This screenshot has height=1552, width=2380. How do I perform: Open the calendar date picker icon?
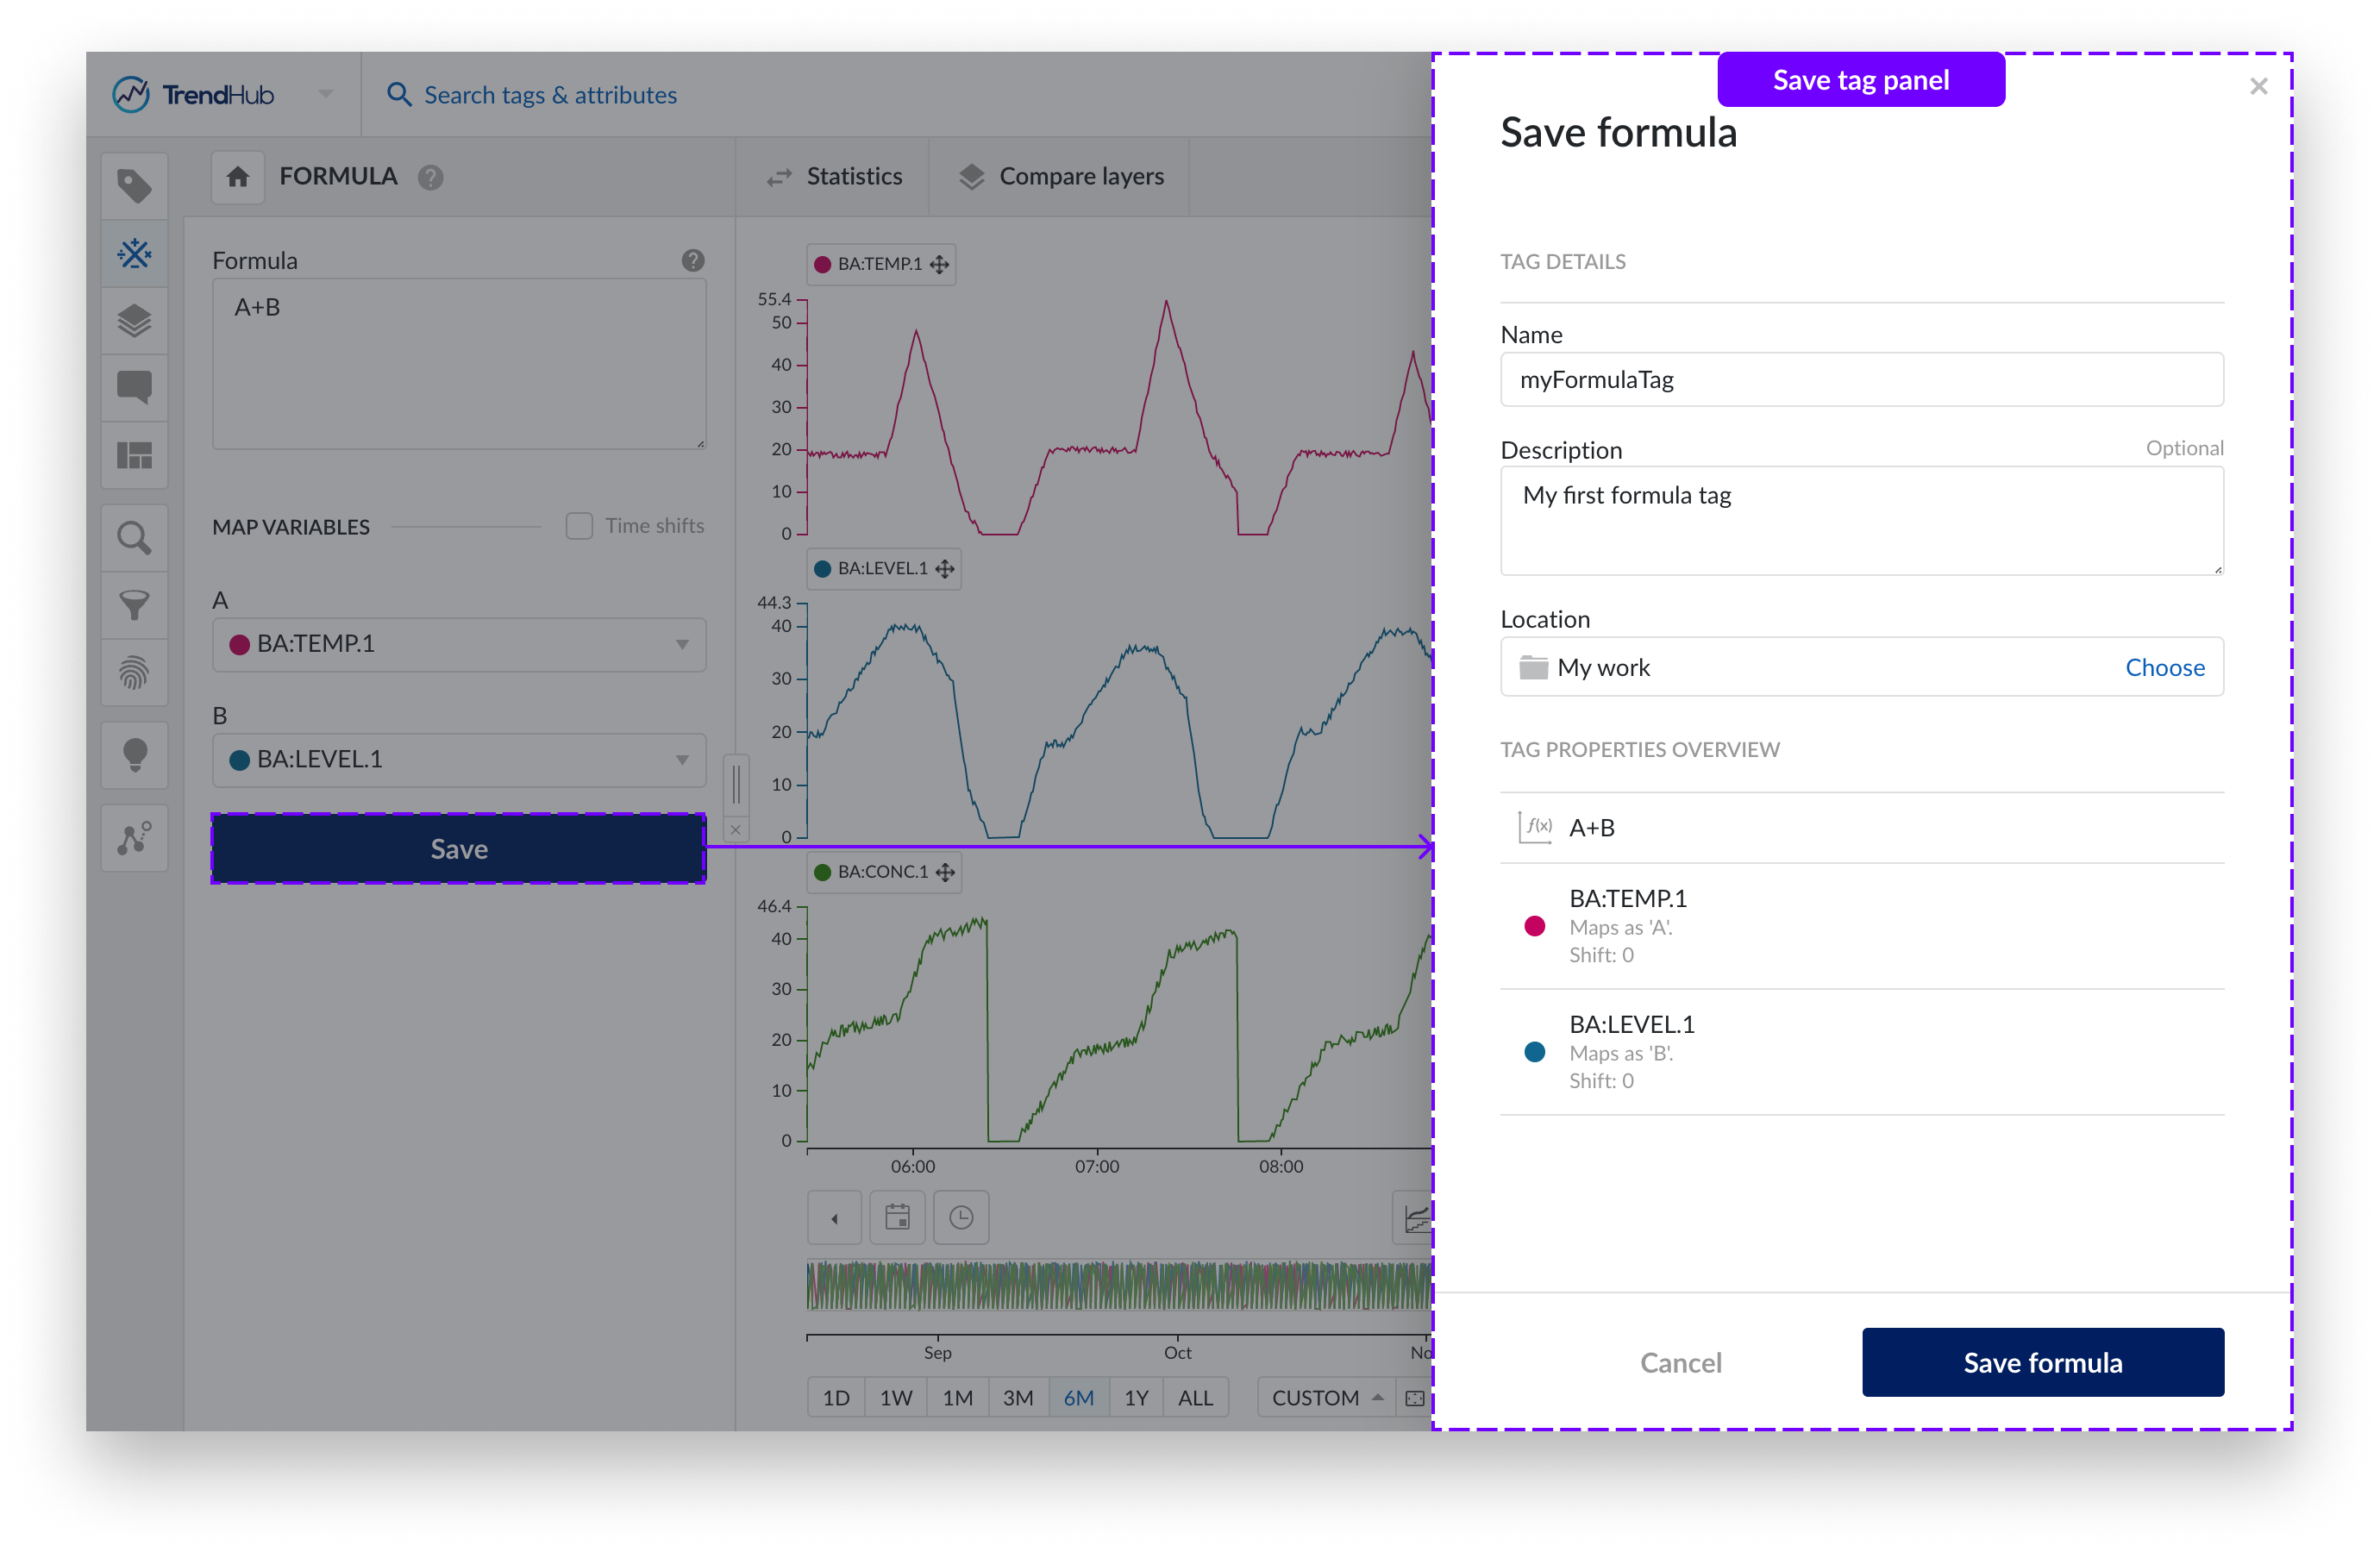coord(897,1217)
